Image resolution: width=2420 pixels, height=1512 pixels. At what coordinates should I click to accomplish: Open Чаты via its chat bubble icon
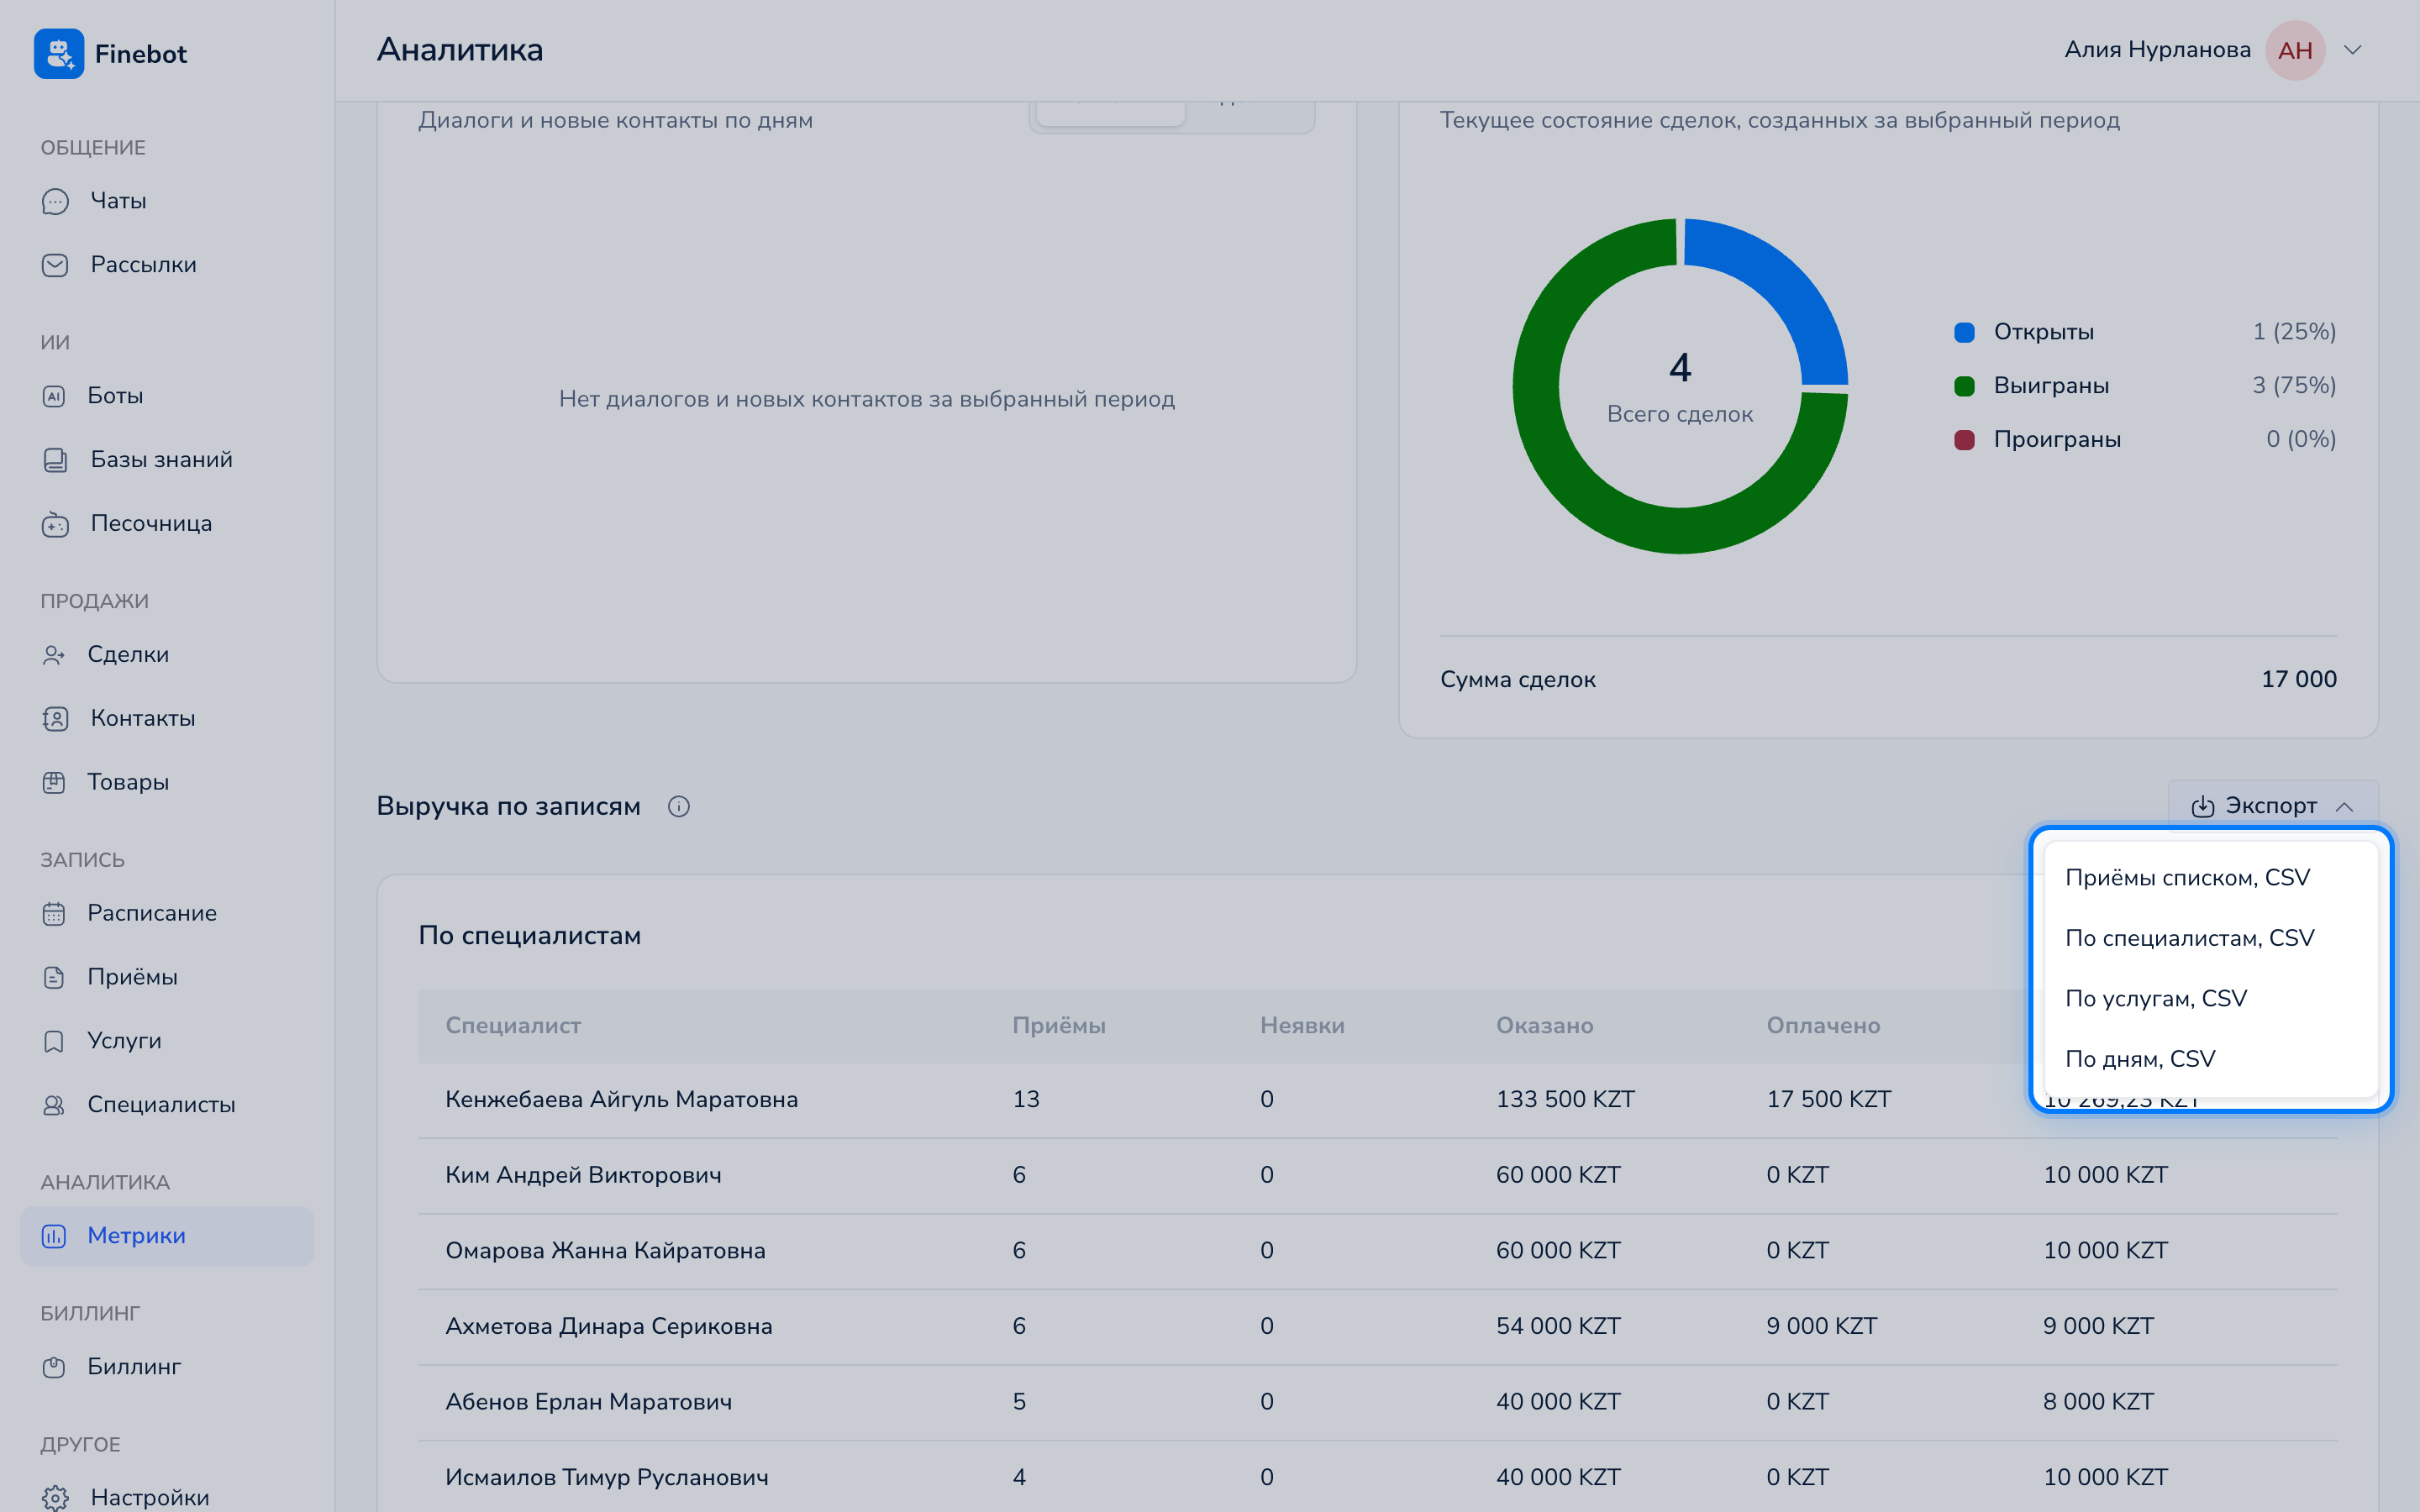(x=55, y=201)
